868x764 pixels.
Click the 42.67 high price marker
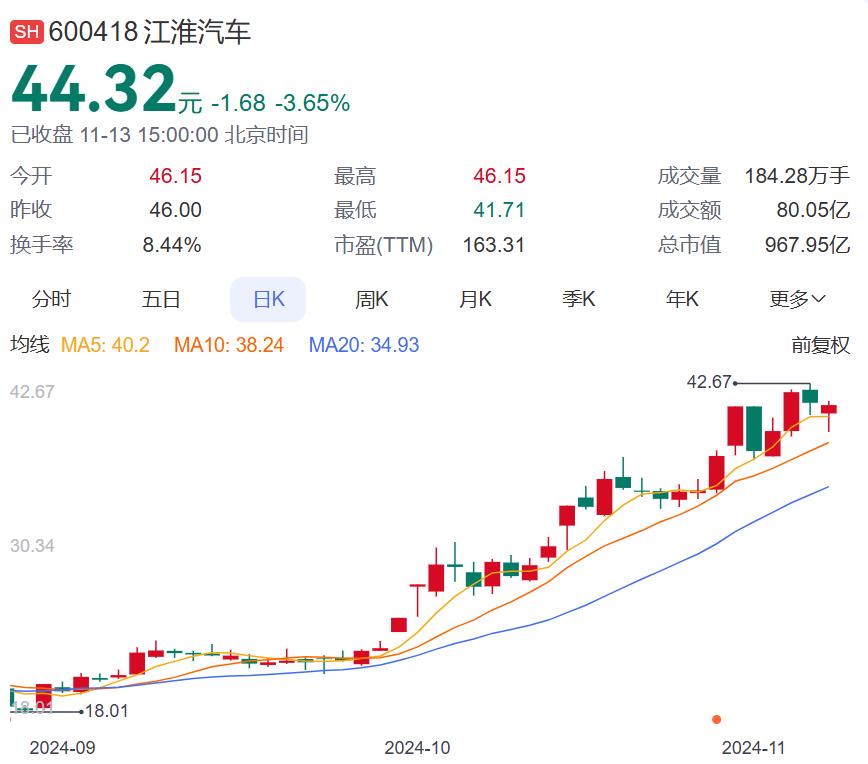(709, 381)
